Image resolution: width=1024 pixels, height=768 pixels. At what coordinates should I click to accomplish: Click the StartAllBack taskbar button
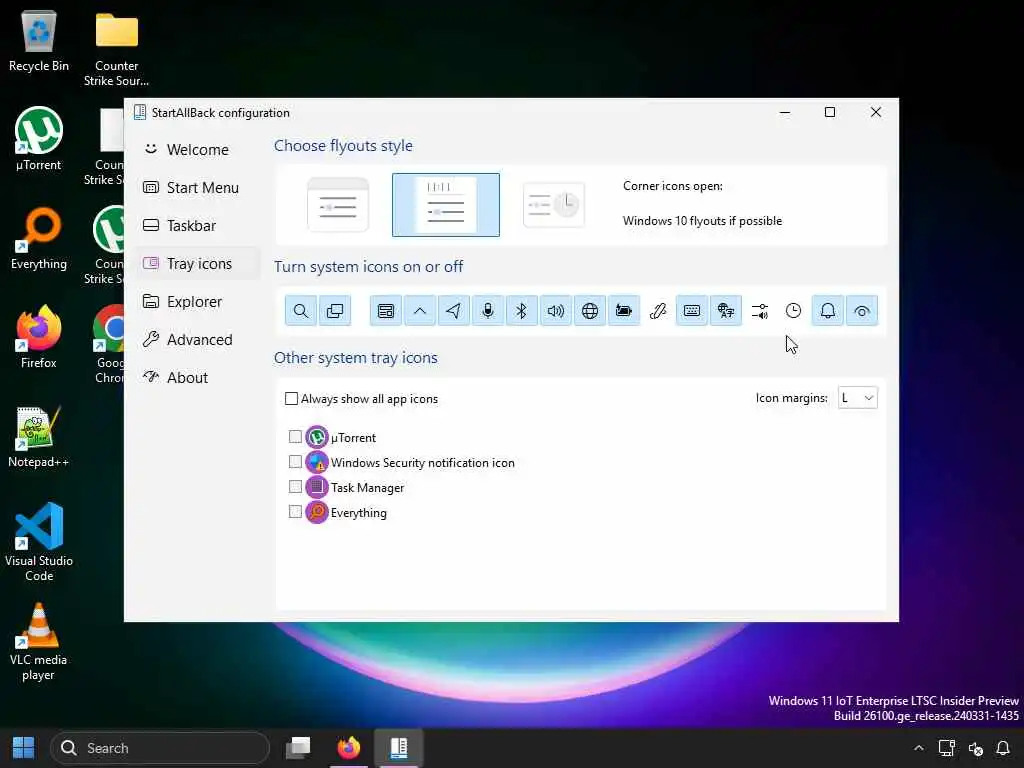click(x=398, y=748)
